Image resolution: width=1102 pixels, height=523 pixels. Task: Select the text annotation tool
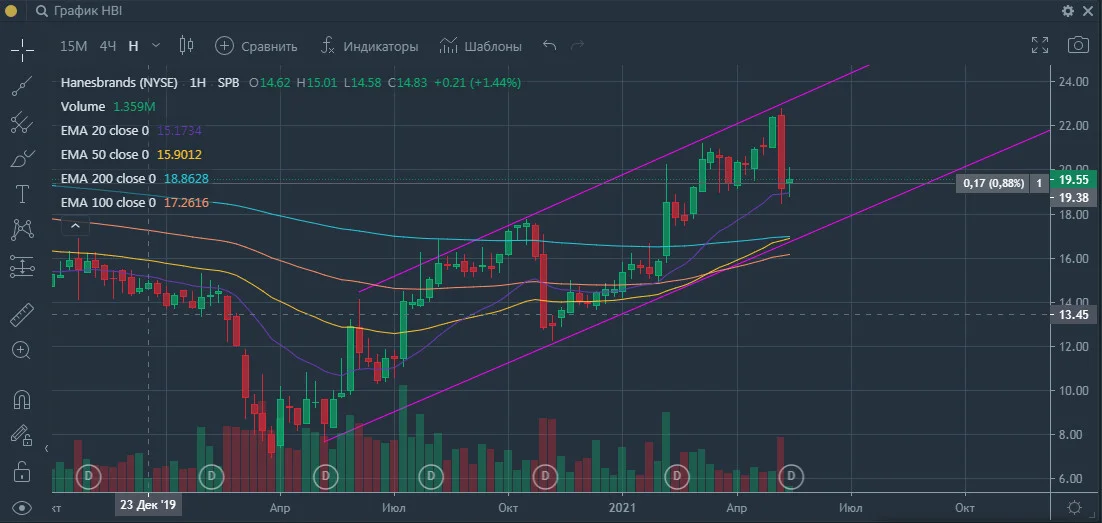pos(22,194)
